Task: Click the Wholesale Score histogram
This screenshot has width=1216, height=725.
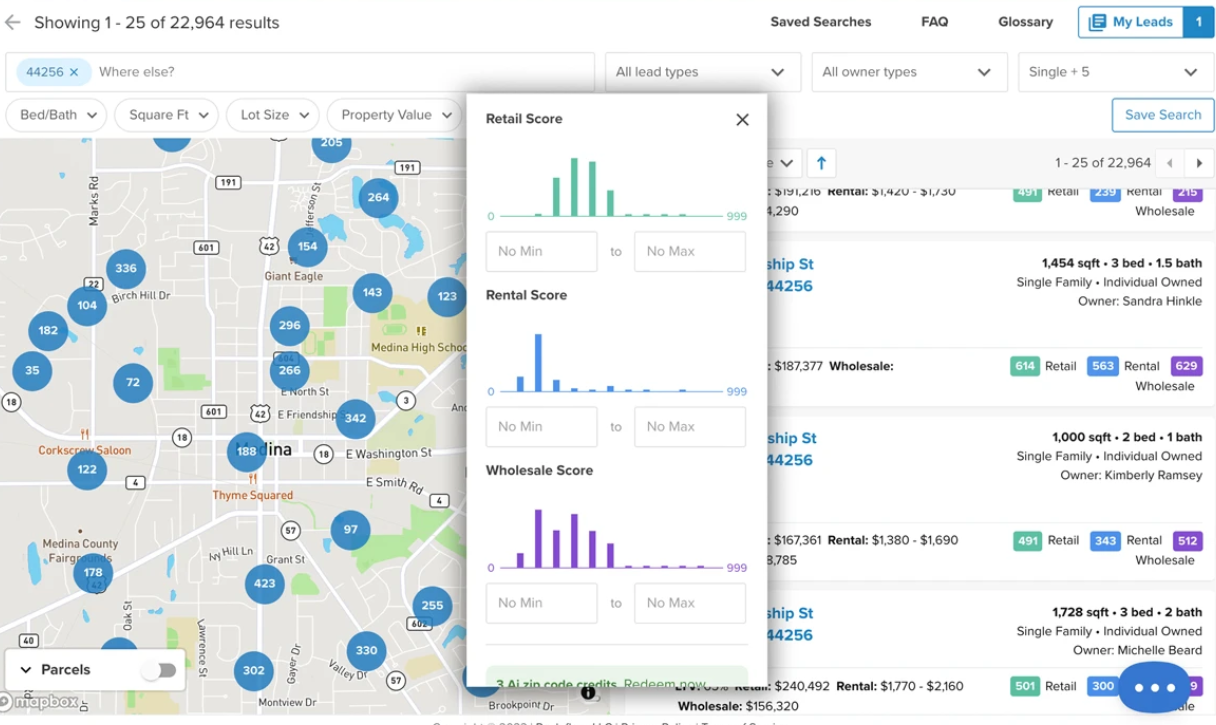Action: click(x=610, y=538)
